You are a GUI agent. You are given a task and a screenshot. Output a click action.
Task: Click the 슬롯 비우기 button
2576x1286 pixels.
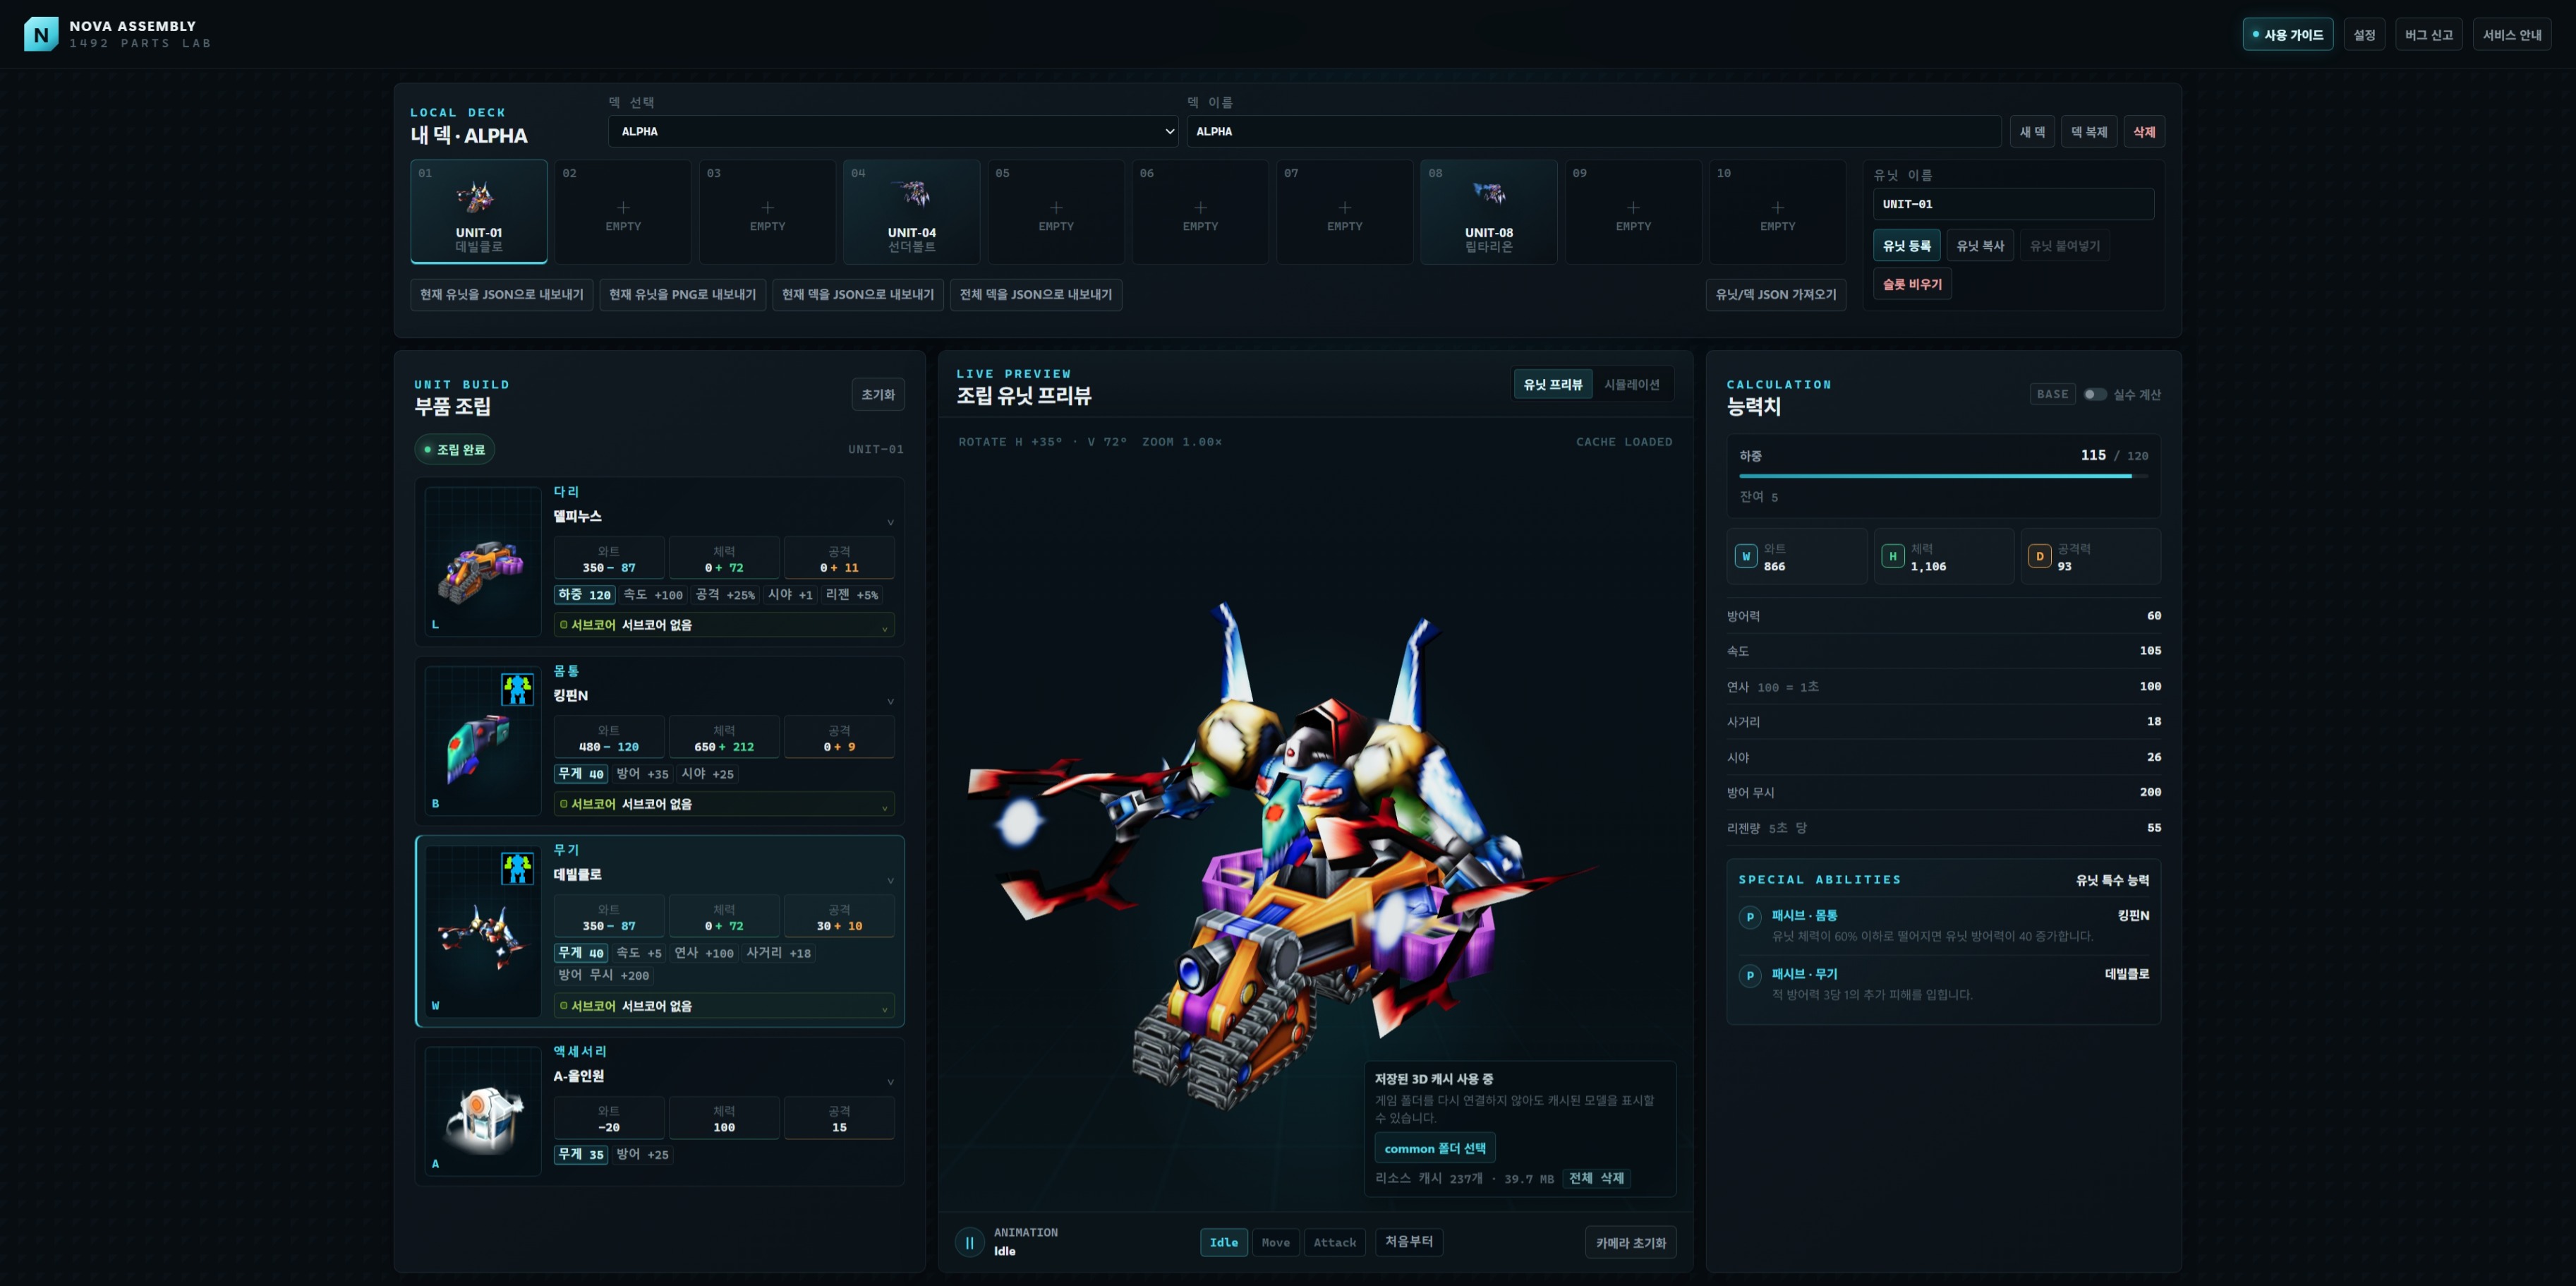[x=1912, y=284]
